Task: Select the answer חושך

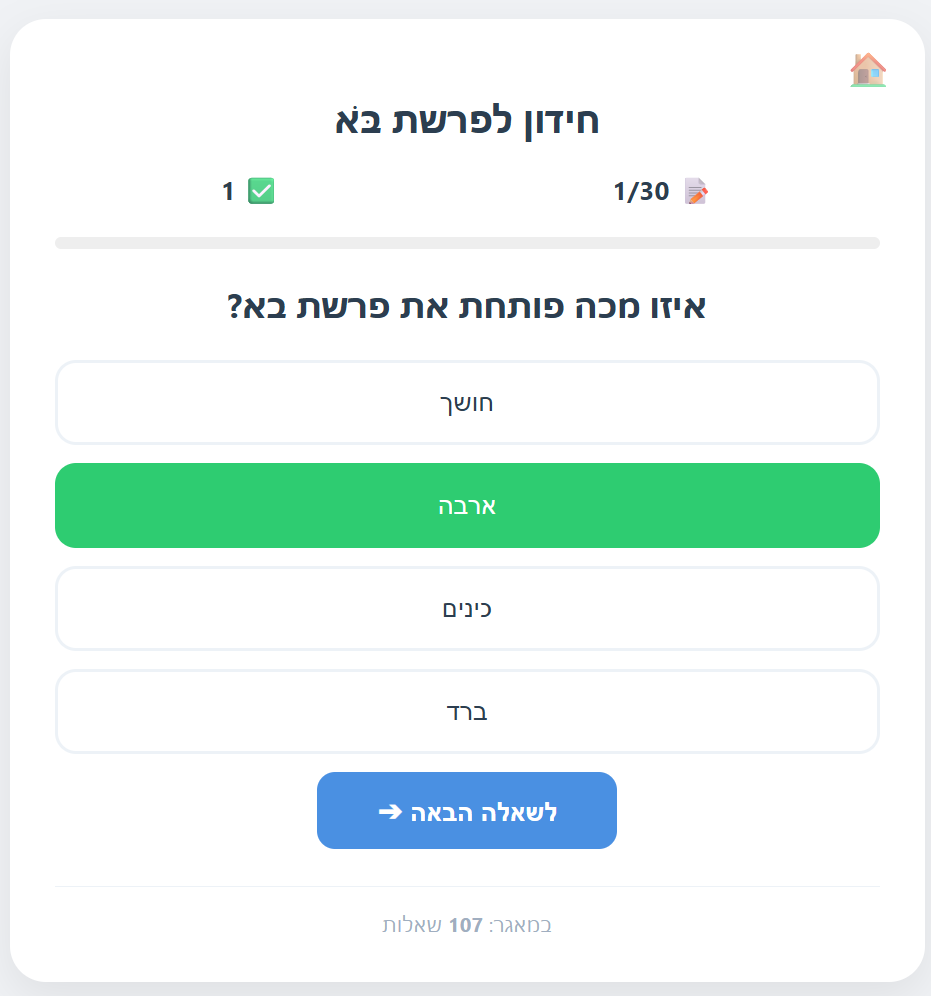Action: click(467, 403)
